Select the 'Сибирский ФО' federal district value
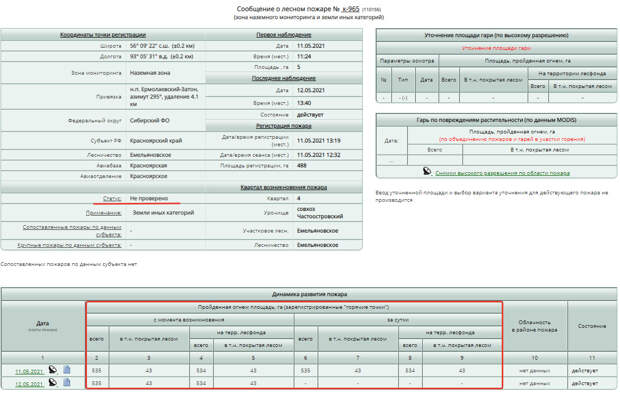 [x=149, y=120]
